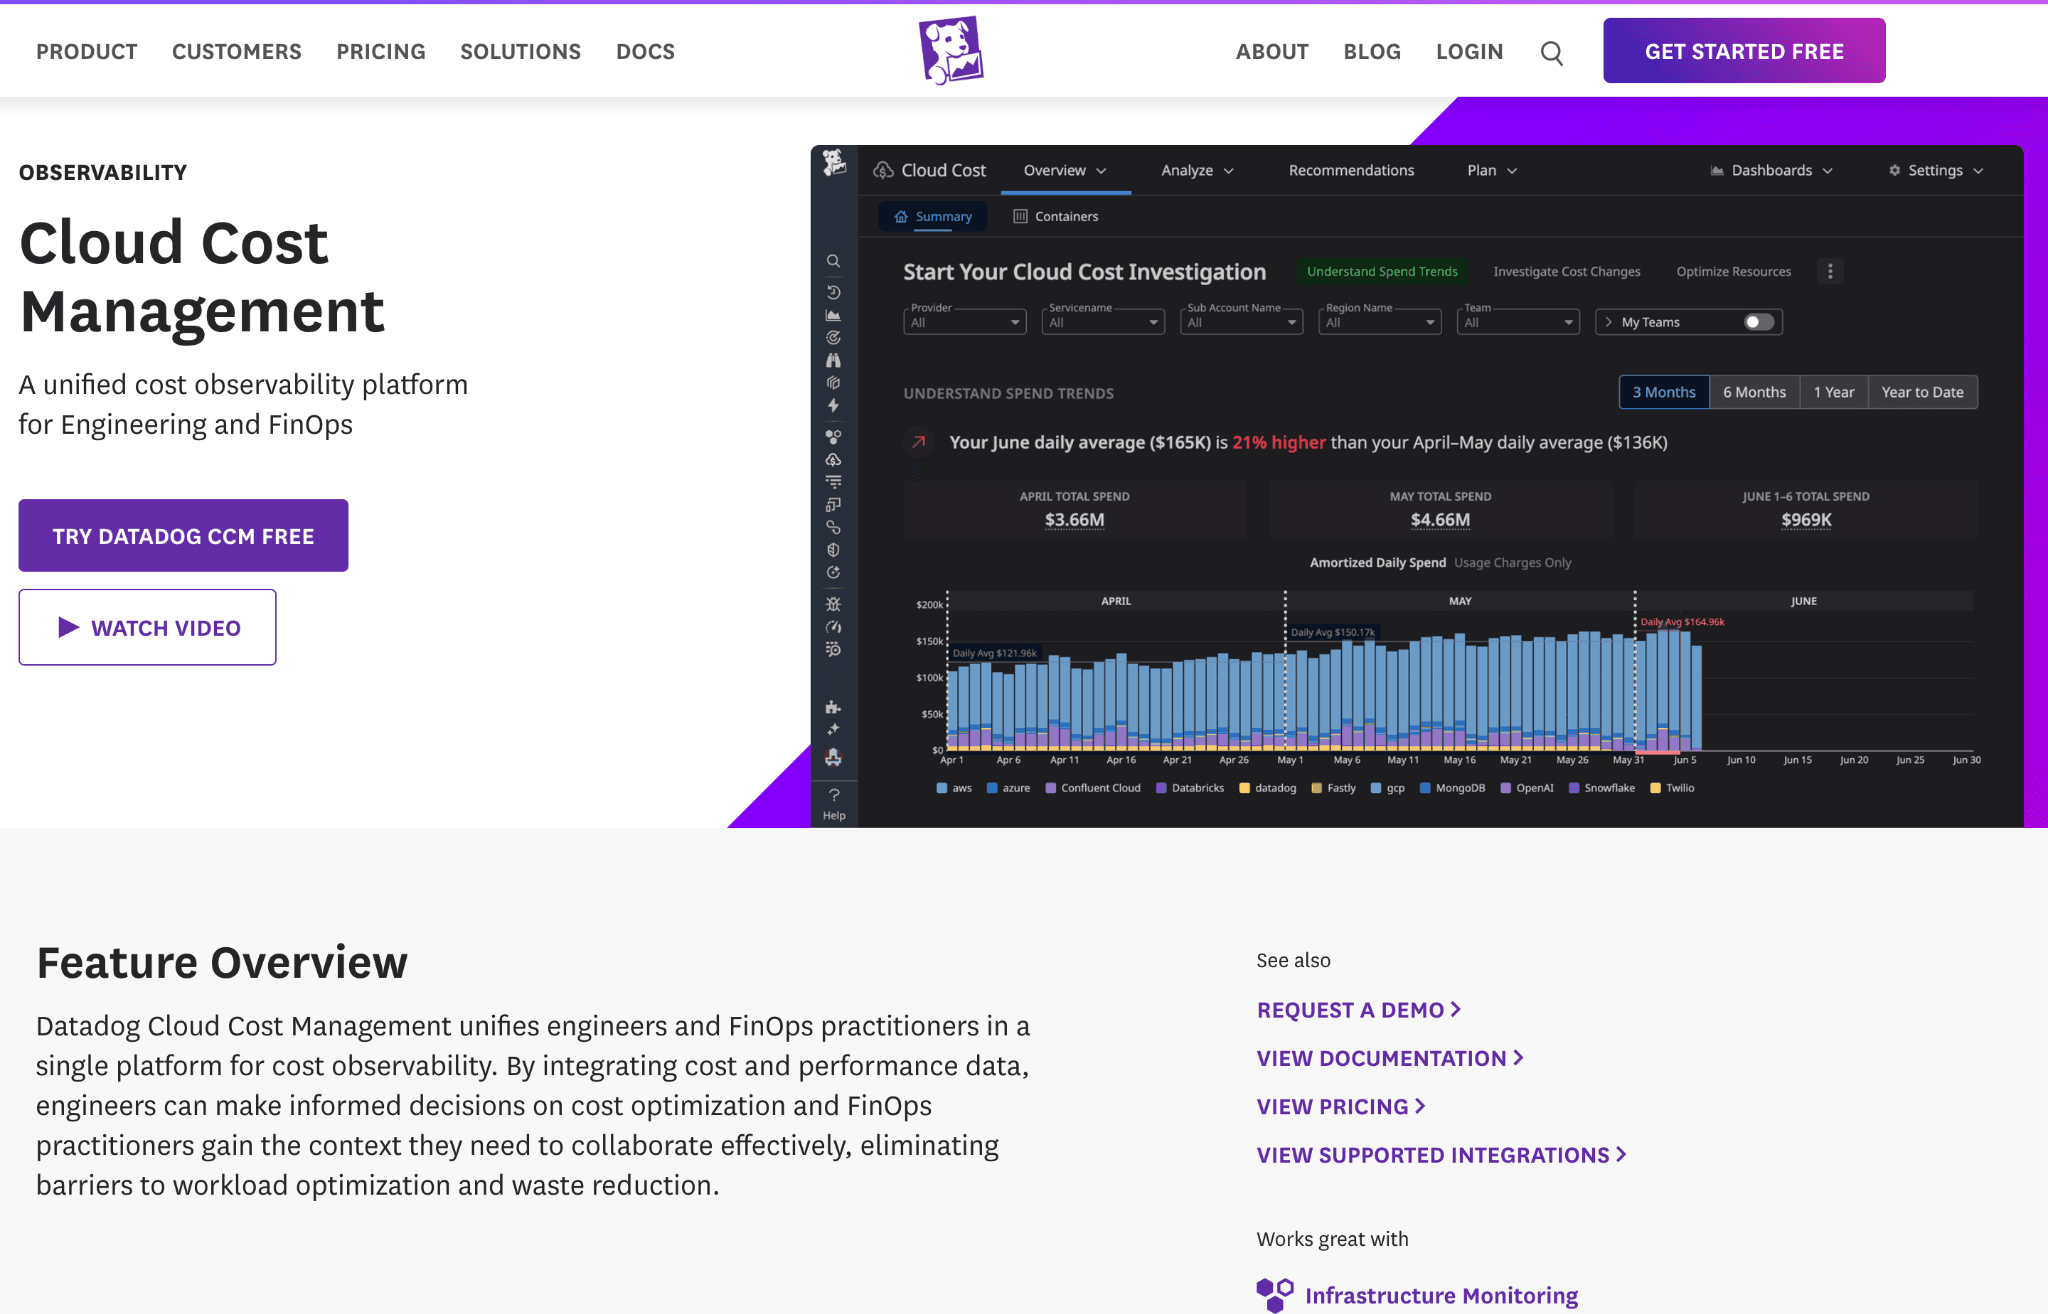Expand the Settings menu
The height and width of the screenshot is (1314, 2048).
[x=1936, y=171]
